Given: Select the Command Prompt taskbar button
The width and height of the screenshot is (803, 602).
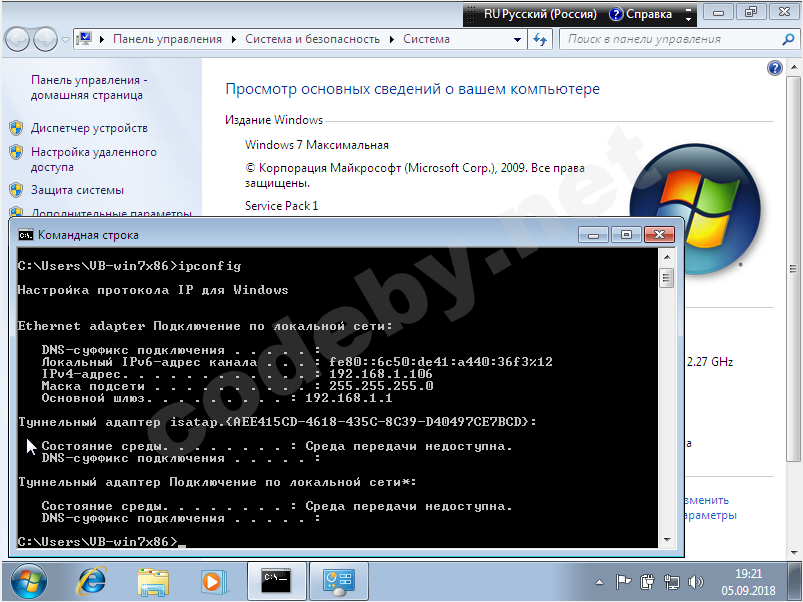Looking at the screenshot, I should click(x=277, y=580).
